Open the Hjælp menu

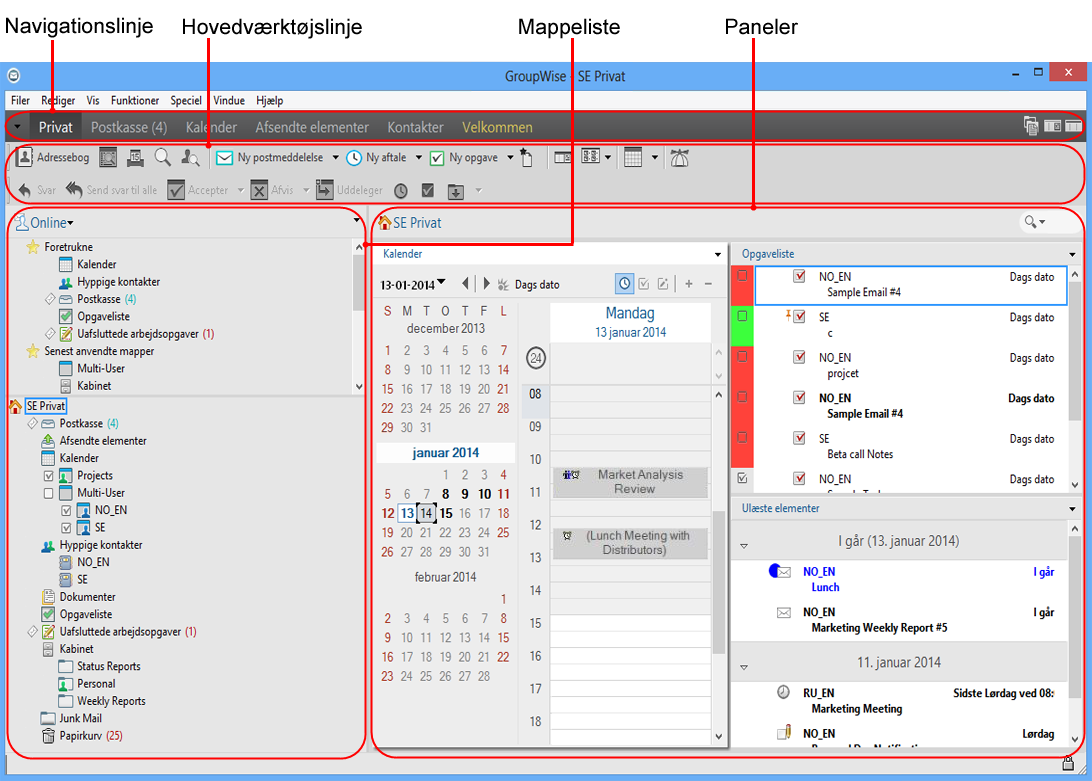point(270,100)
